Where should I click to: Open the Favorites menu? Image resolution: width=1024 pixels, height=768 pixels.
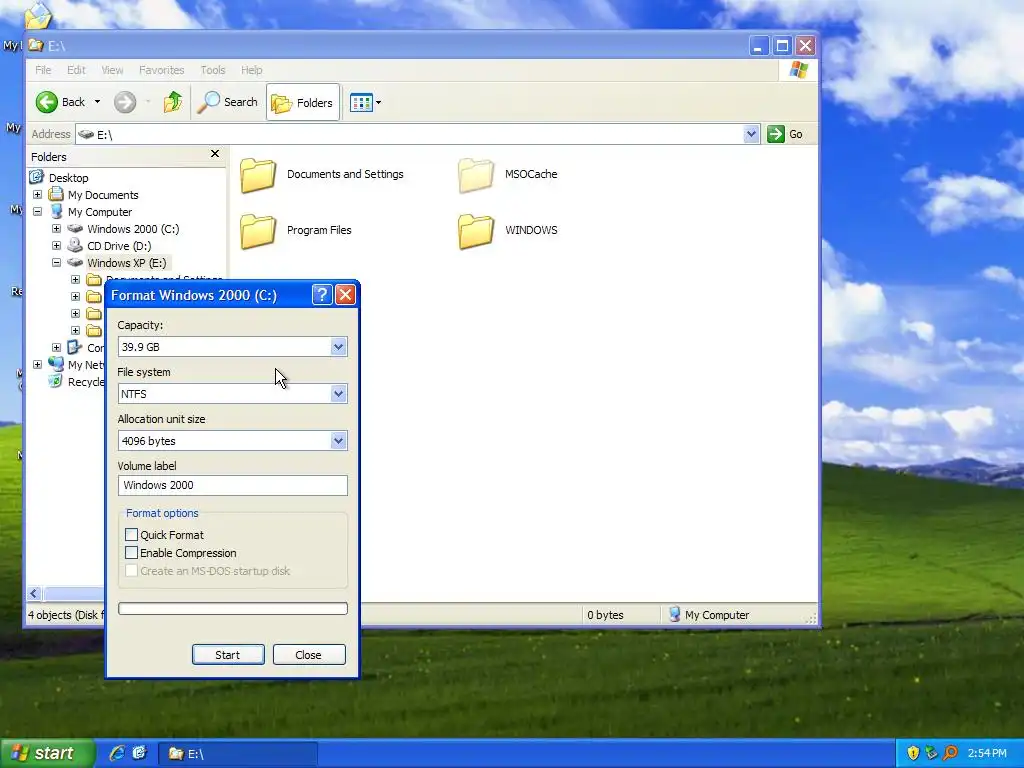pyautogui.click(x=161, y=70)
